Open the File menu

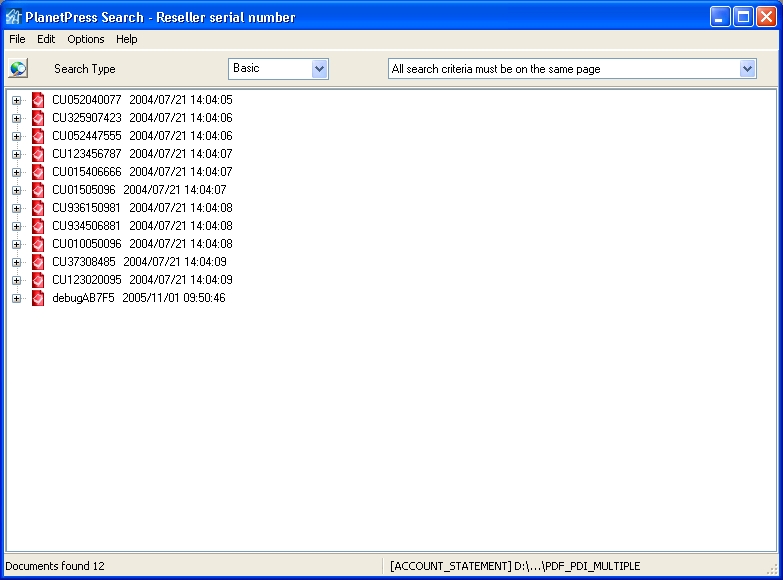[x=17, y=39]
